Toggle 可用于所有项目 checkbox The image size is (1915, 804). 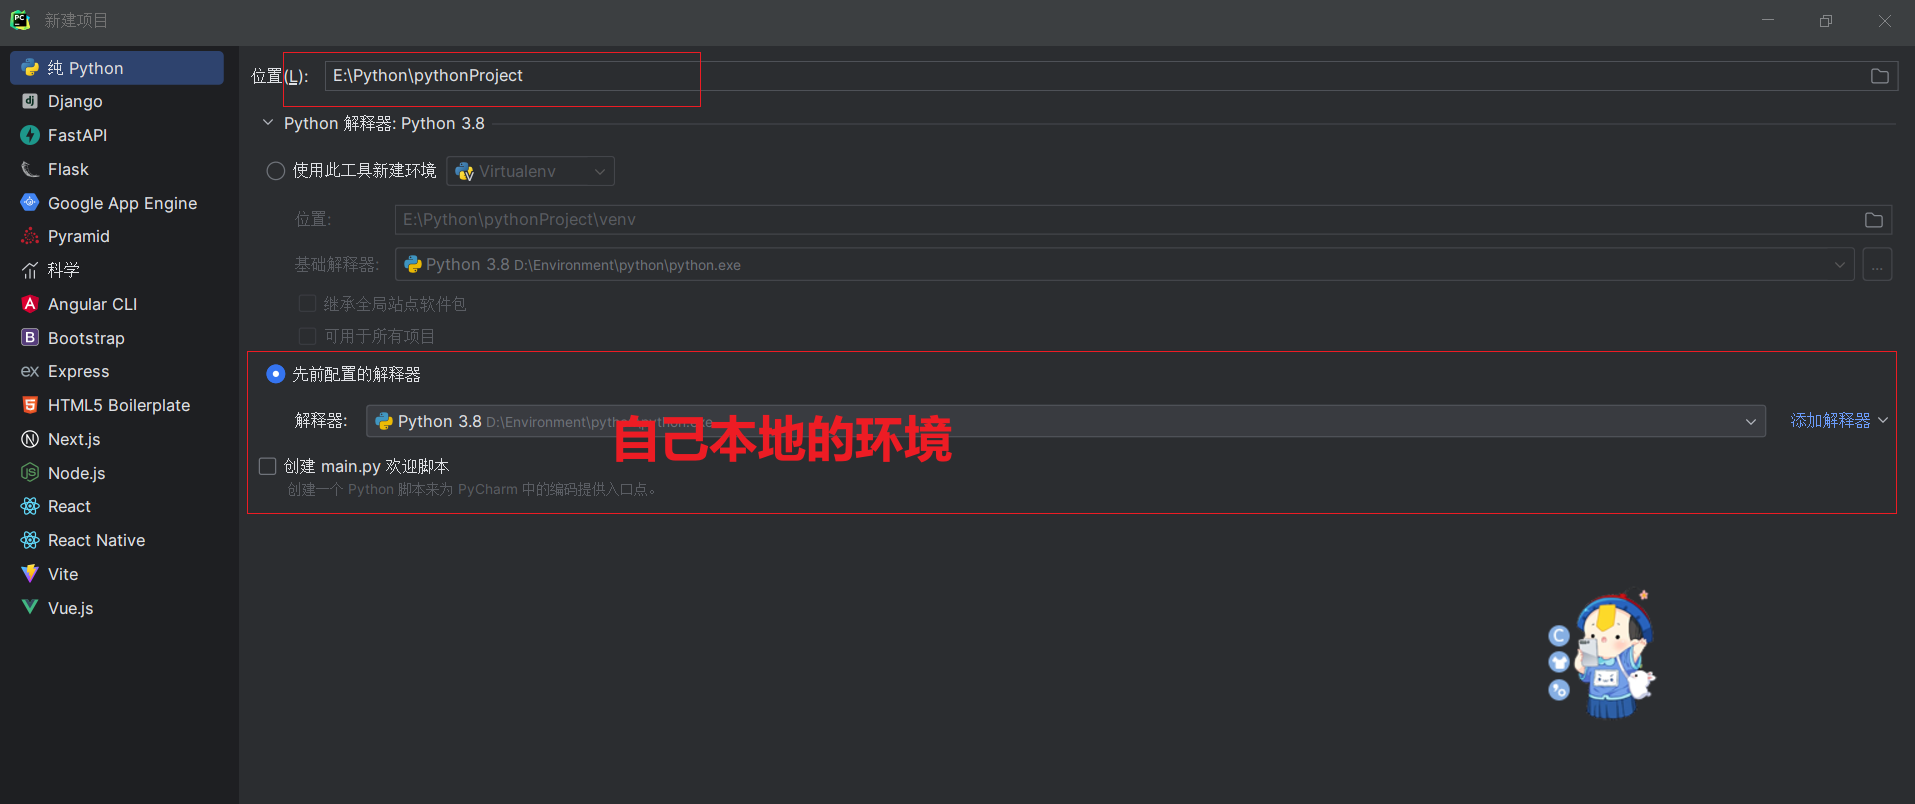point(308,336)
